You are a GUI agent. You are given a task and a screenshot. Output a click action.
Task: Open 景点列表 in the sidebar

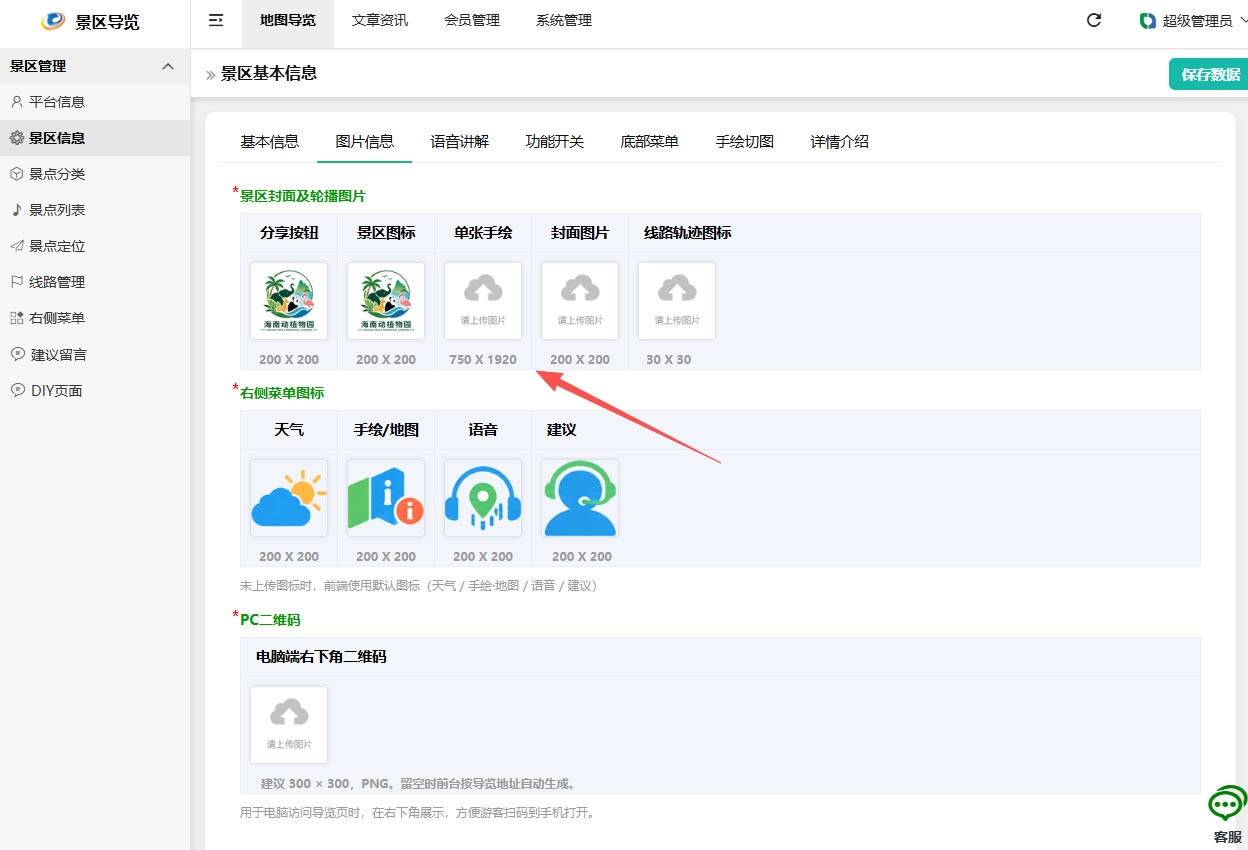point(95,210)
